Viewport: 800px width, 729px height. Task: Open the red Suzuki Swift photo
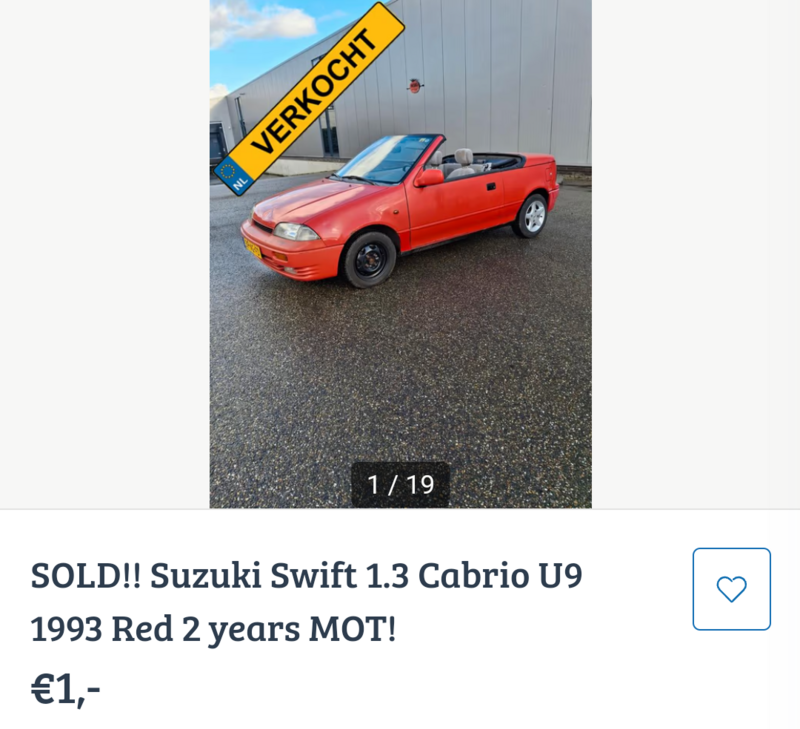[401, 254]
